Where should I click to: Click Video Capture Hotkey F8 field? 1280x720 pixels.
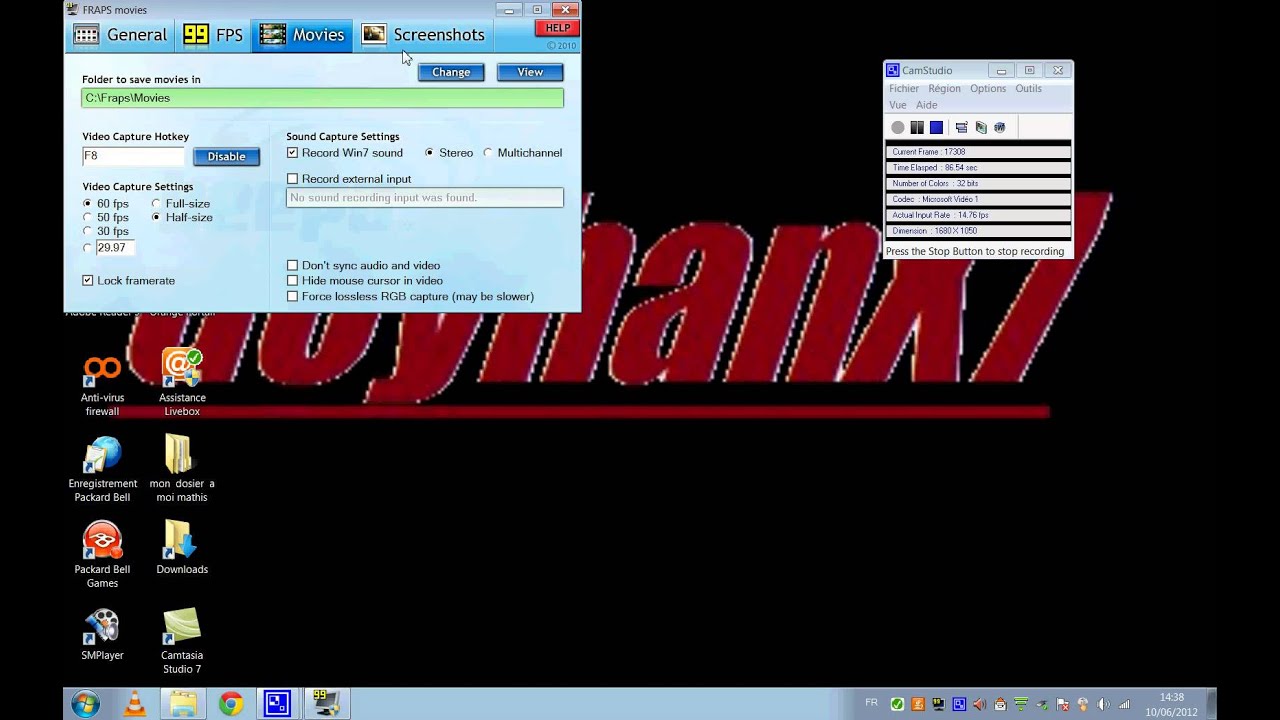133,157
